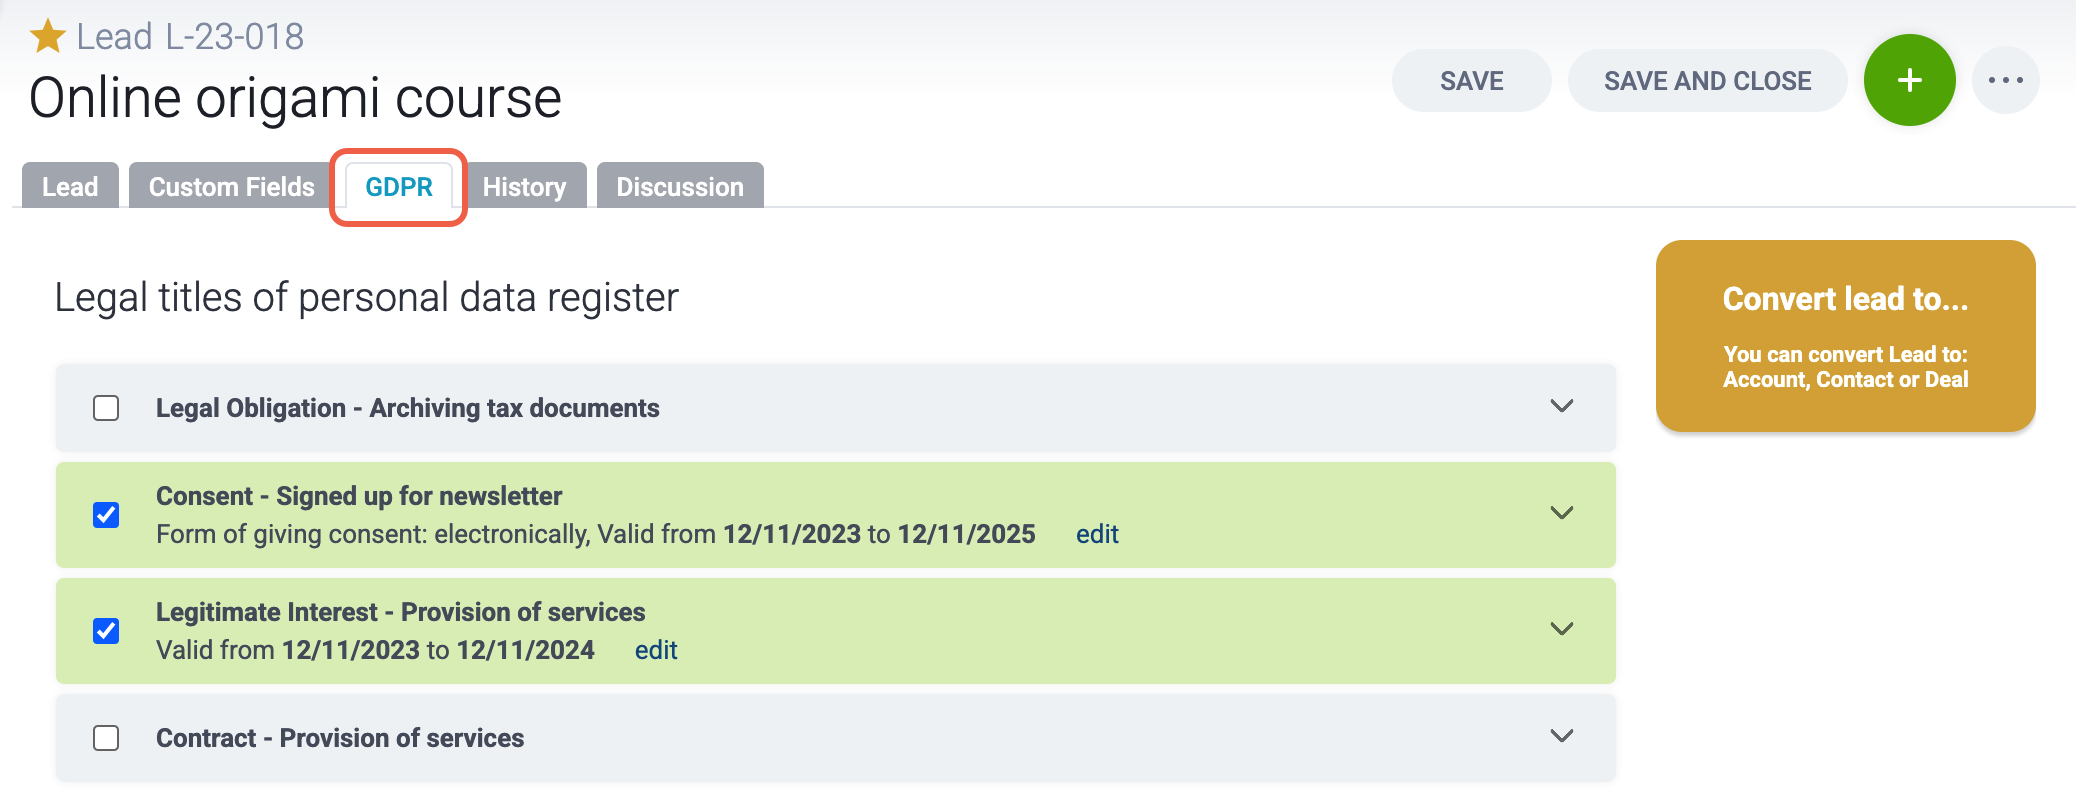Viewport: 2076px width, 810px height.
Task: Click edit link for Consent validity
Action: pos(1097,534)
